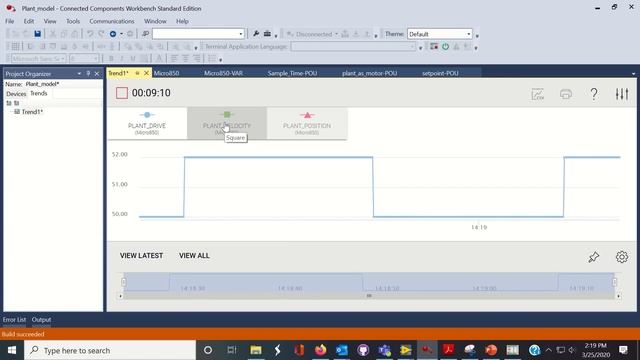Open the Theme dropdown showing Default
The width and height of the screenshot is (640, 360).
click(469, 34)
